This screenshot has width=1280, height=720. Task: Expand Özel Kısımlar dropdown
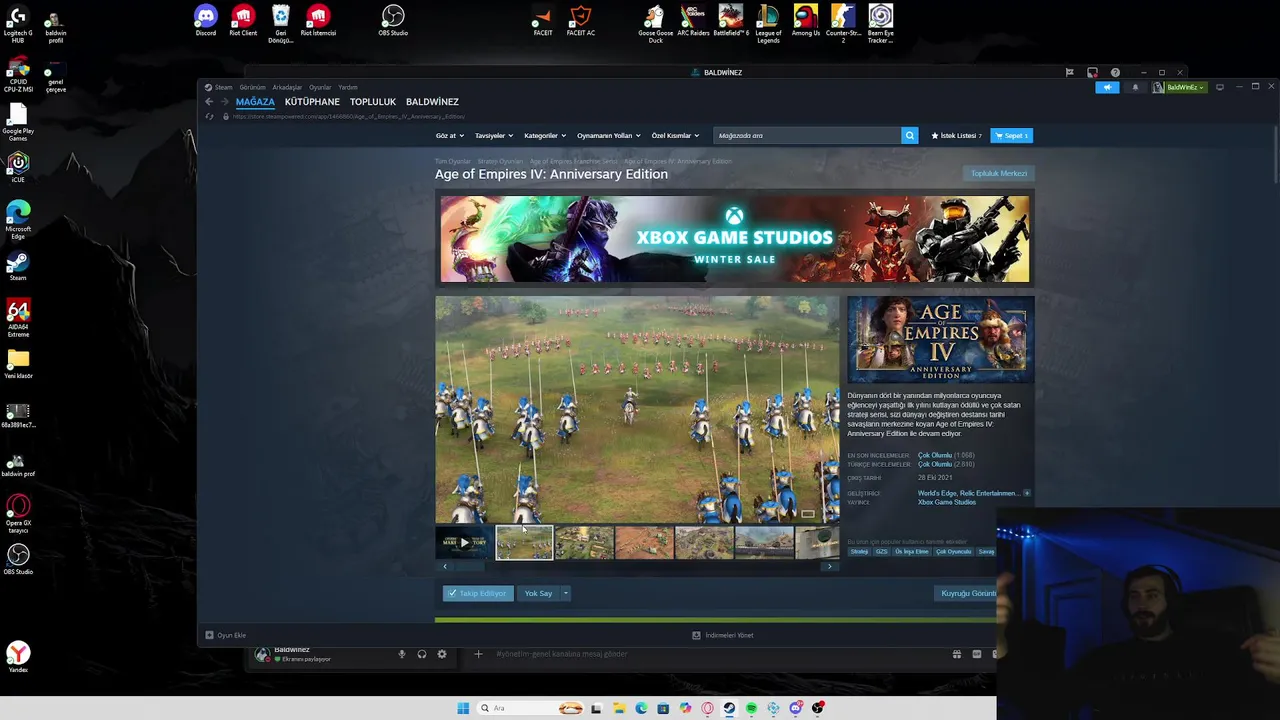click(x=675, y=135)
